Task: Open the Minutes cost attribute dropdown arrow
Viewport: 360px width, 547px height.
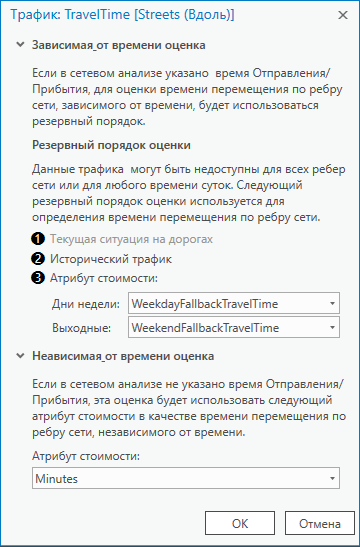Action: tap(332, 478)
